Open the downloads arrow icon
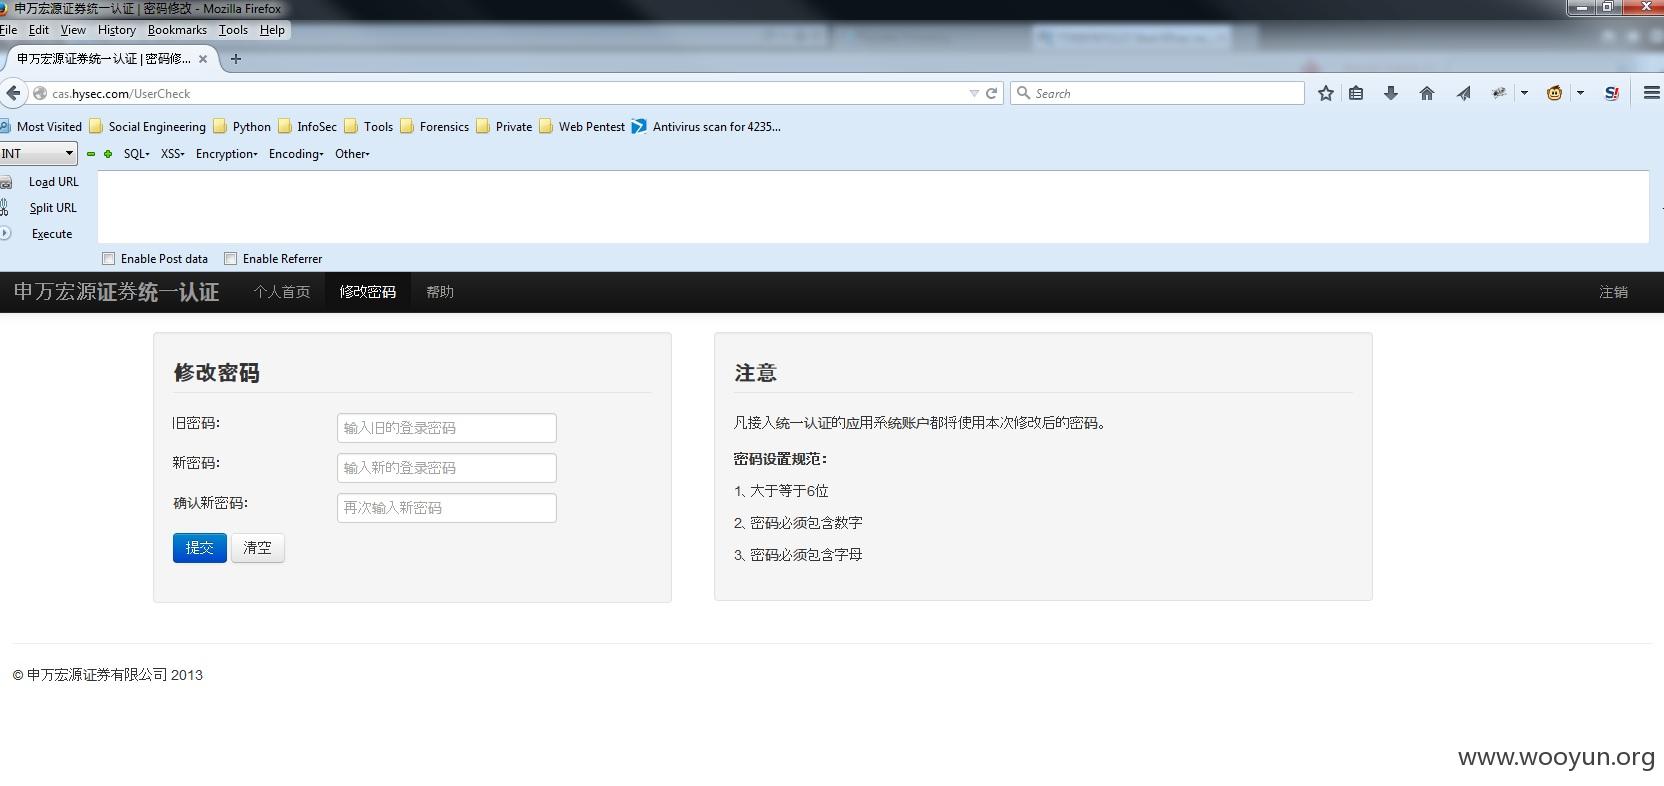Image resolution: width=1664 pixels, height=786 pixels. (1391, 93)
